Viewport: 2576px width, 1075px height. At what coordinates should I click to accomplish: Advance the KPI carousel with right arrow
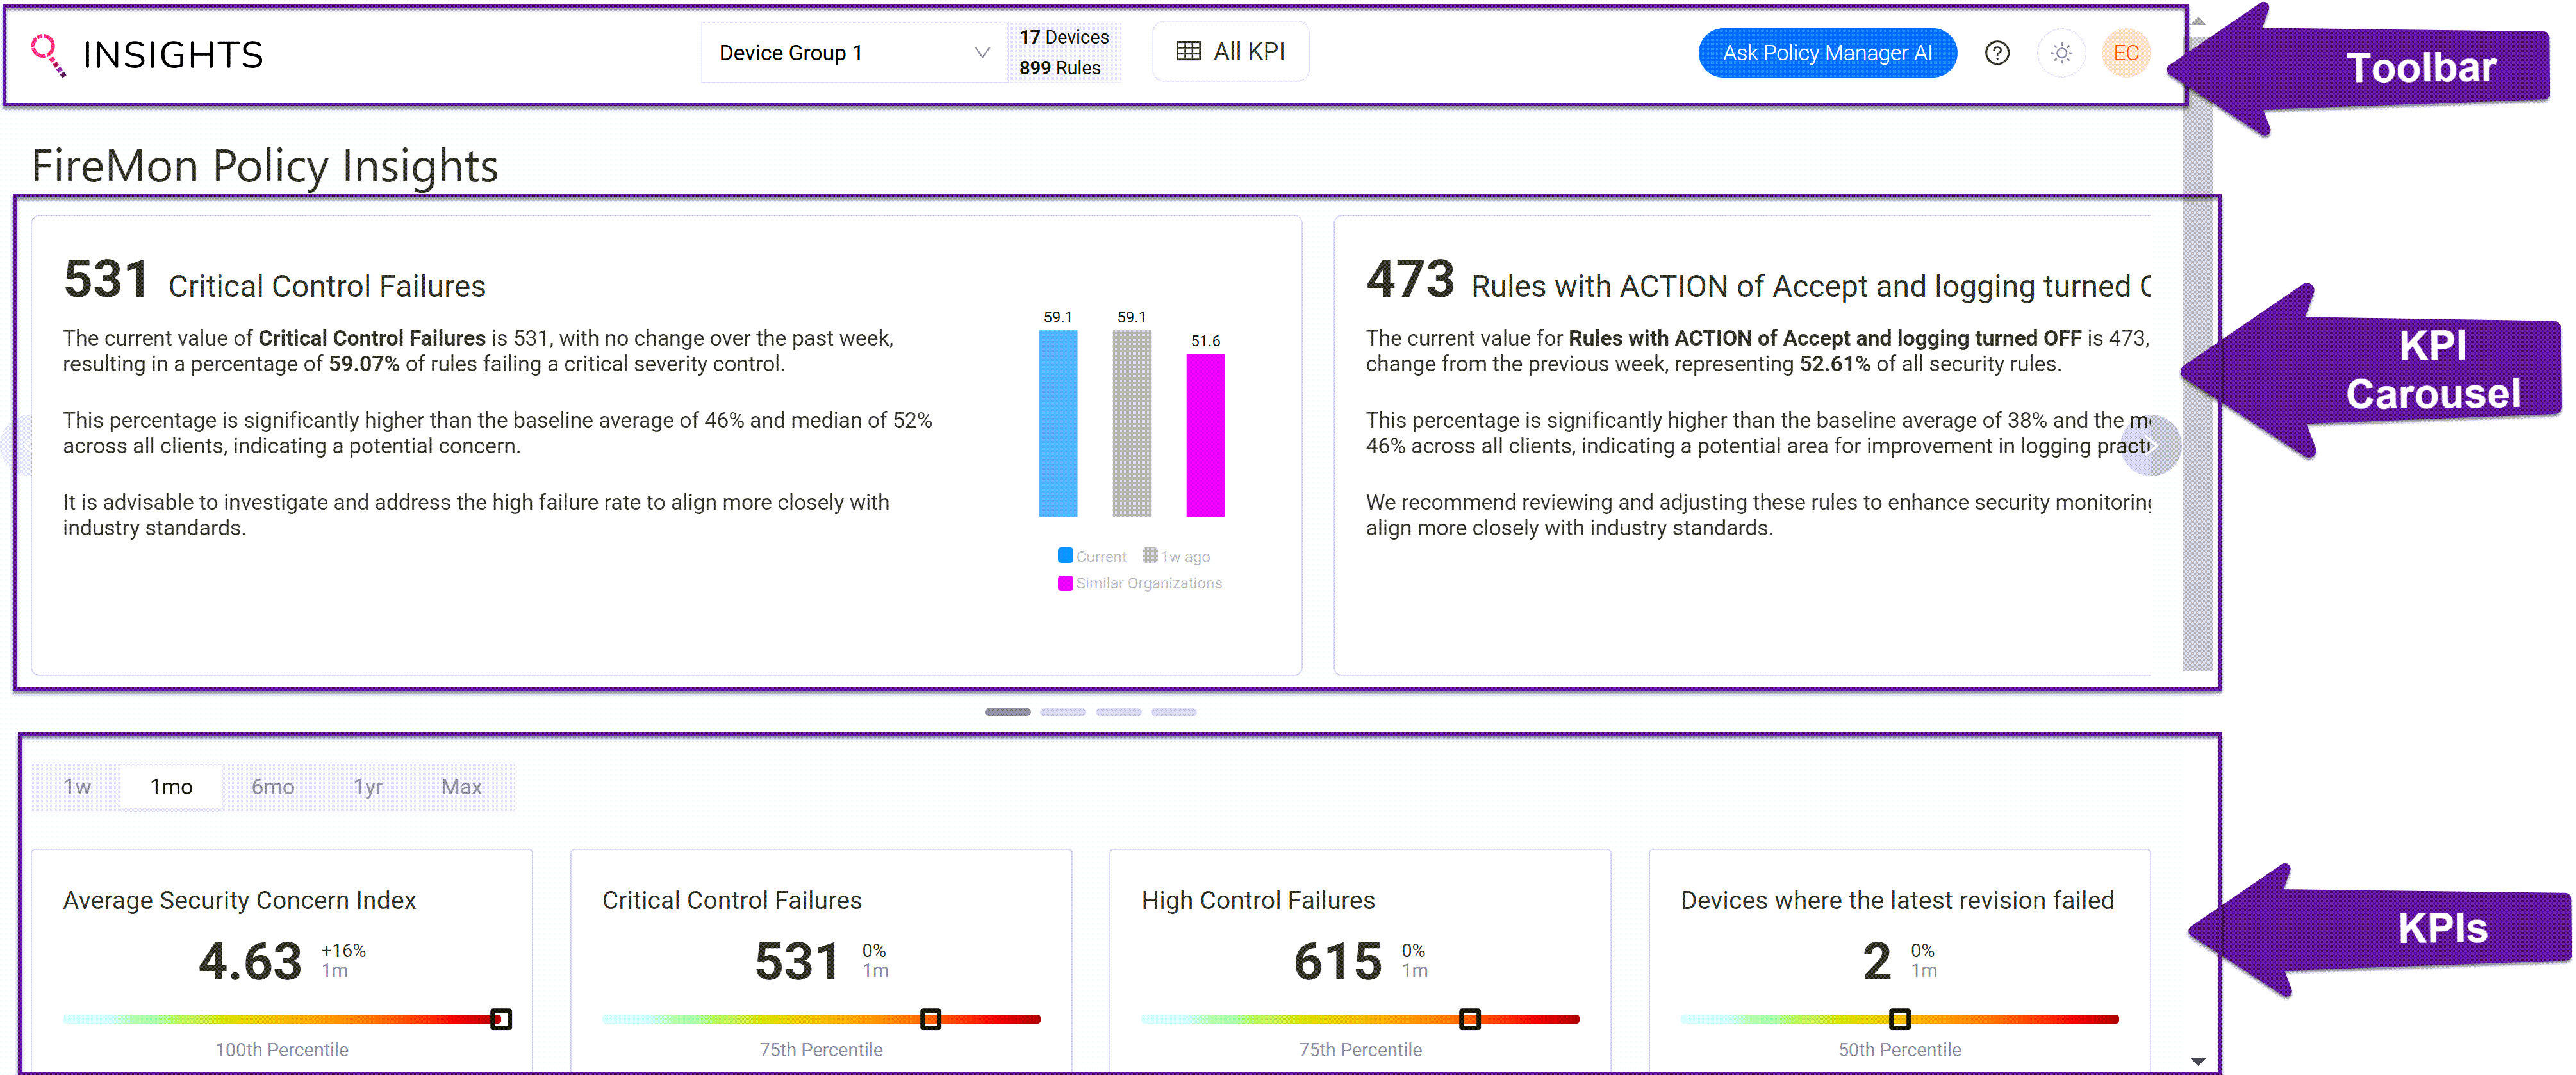point(2152,446)
